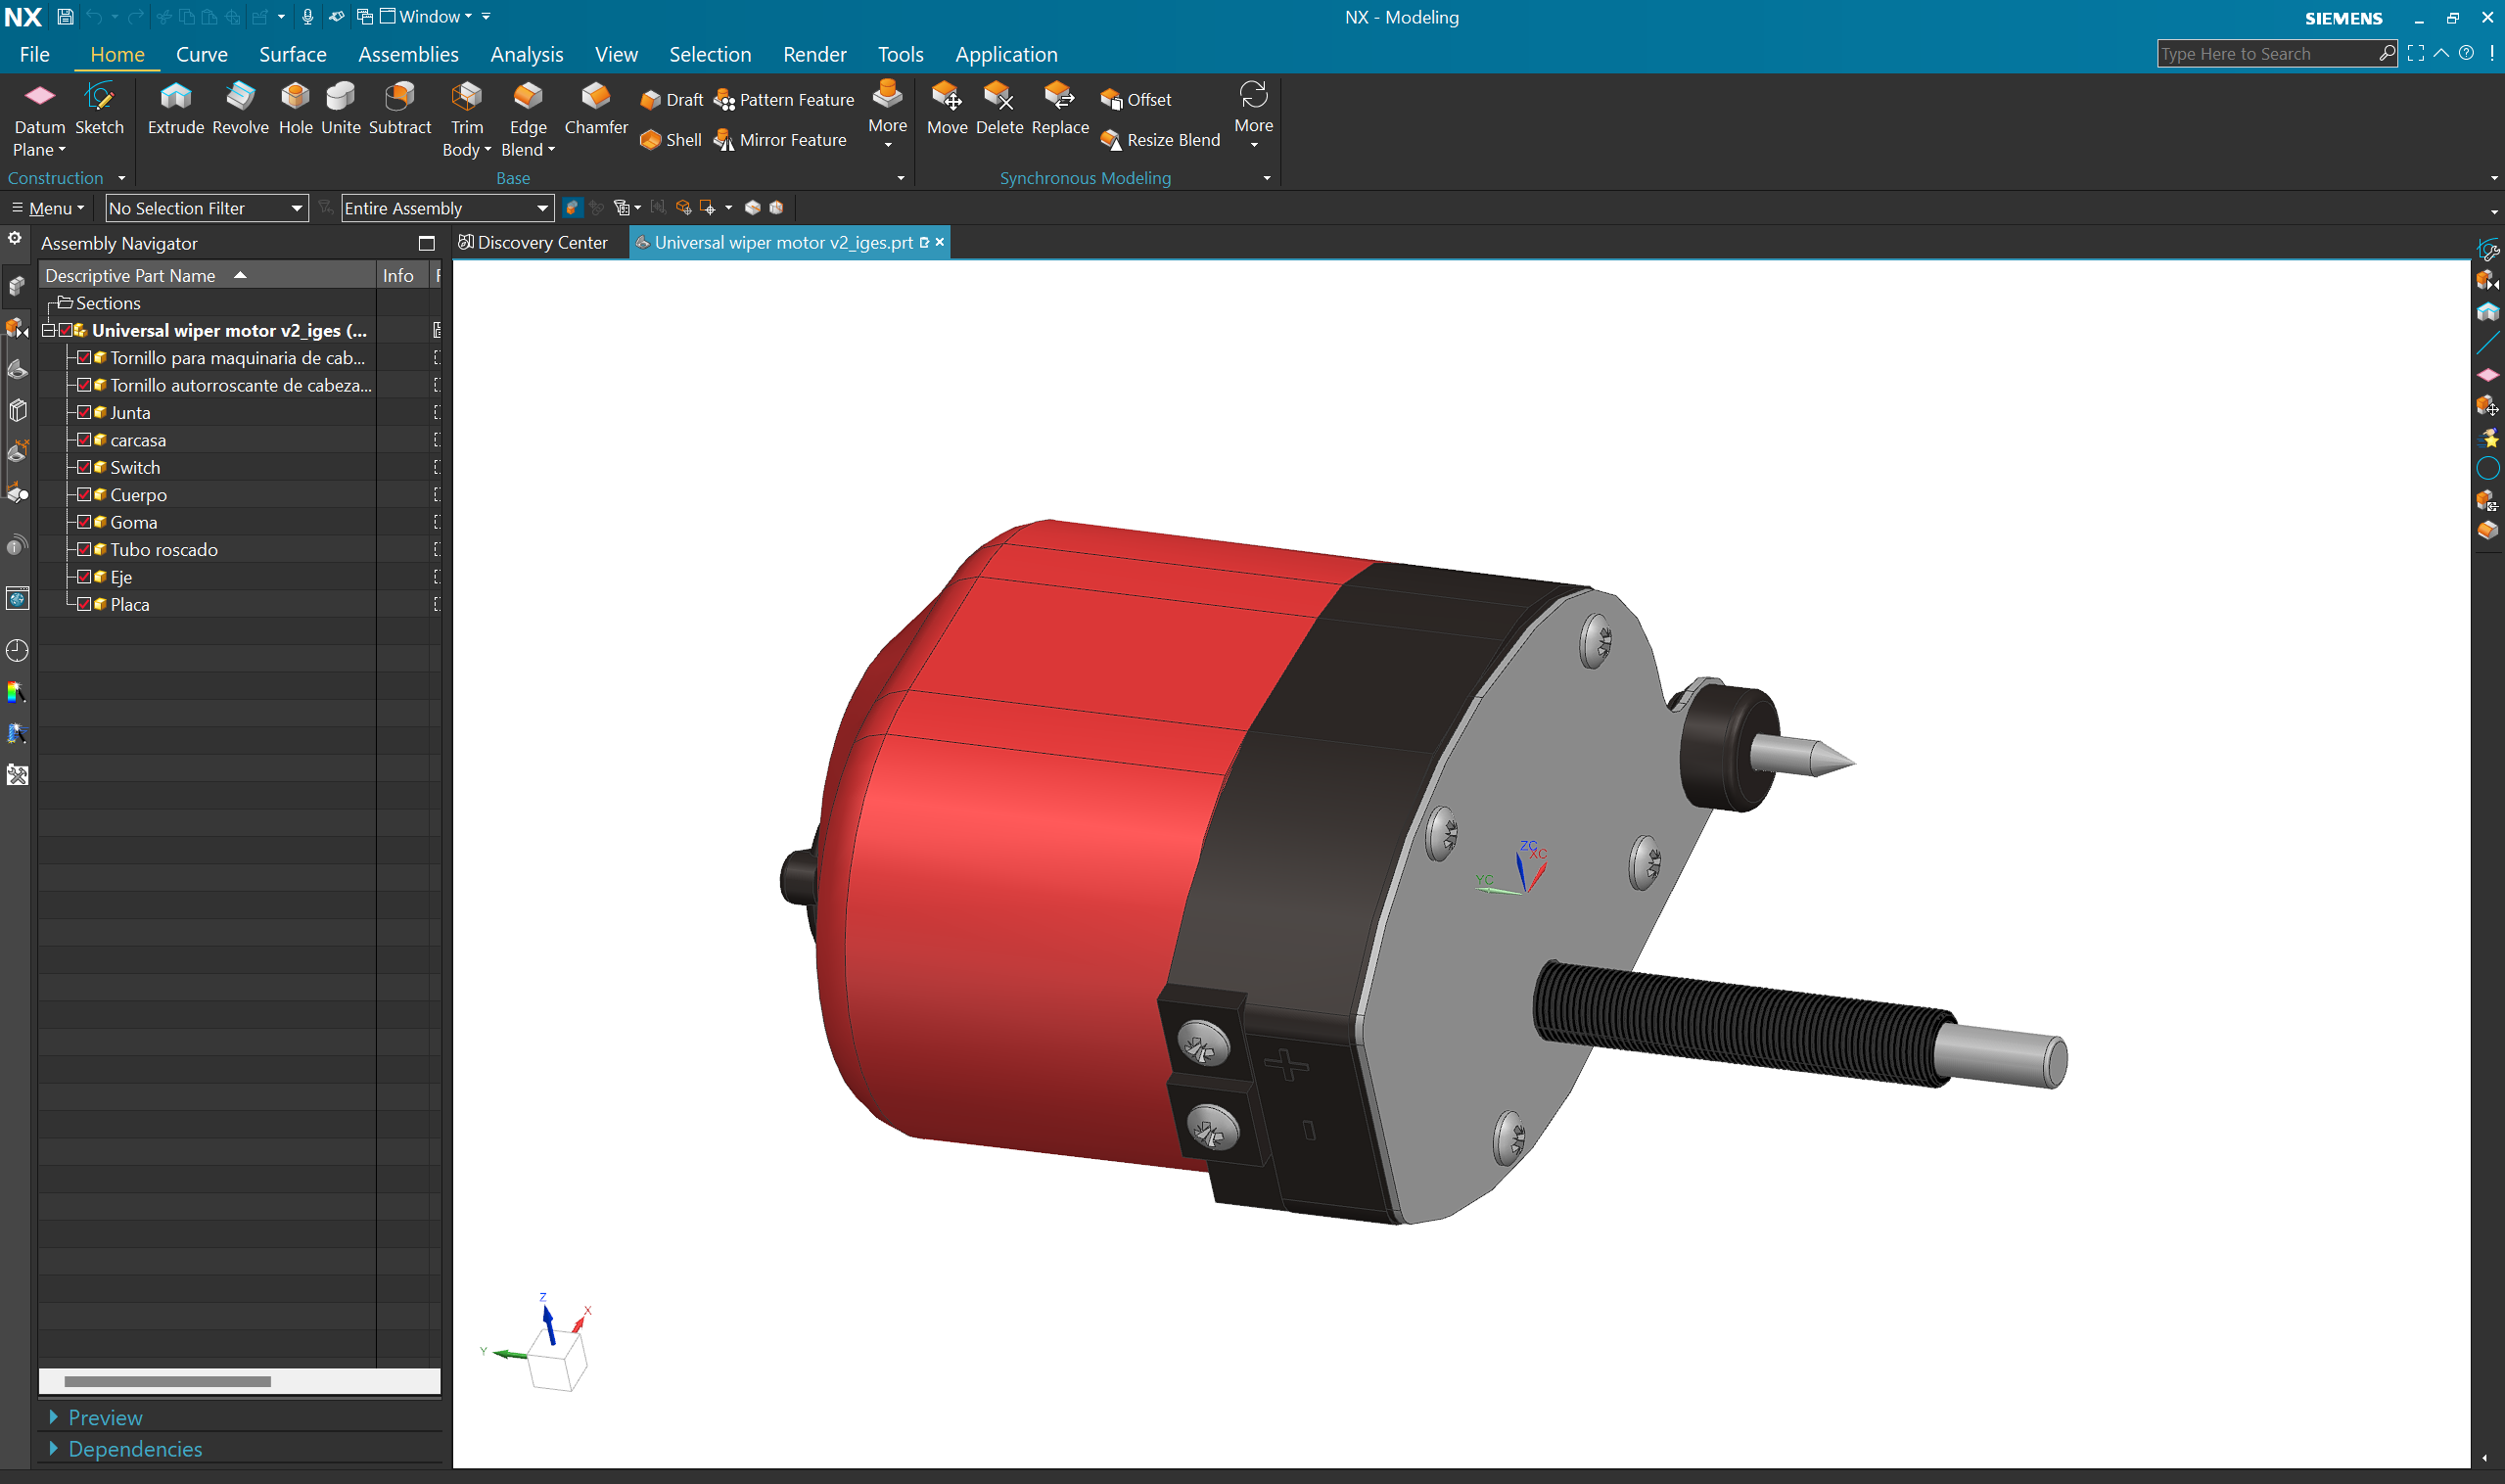Image resolution: width=2505 pixels, height=1484 pixels.
Task: Select the Extrude tool
Action: click(x=175, y=107)
